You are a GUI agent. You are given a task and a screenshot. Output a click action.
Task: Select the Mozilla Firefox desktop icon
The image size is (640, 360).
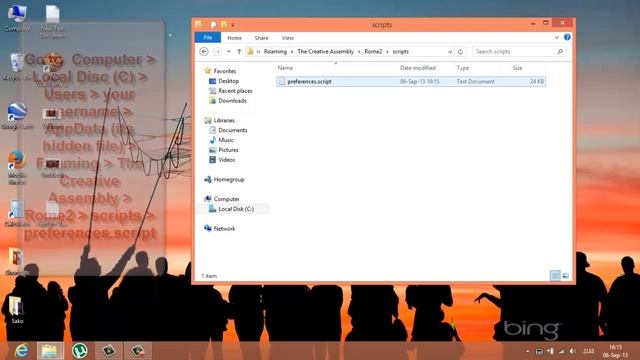pos(17,168)
